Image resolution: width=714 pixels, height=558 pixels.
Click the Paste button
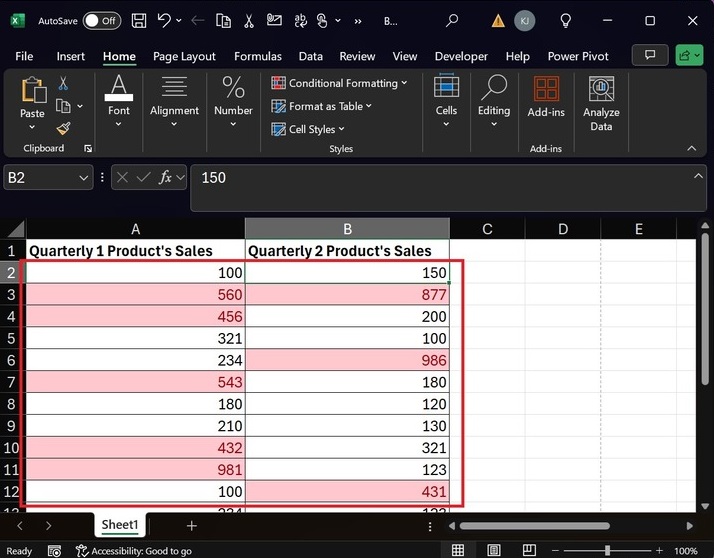pos(33,100)
